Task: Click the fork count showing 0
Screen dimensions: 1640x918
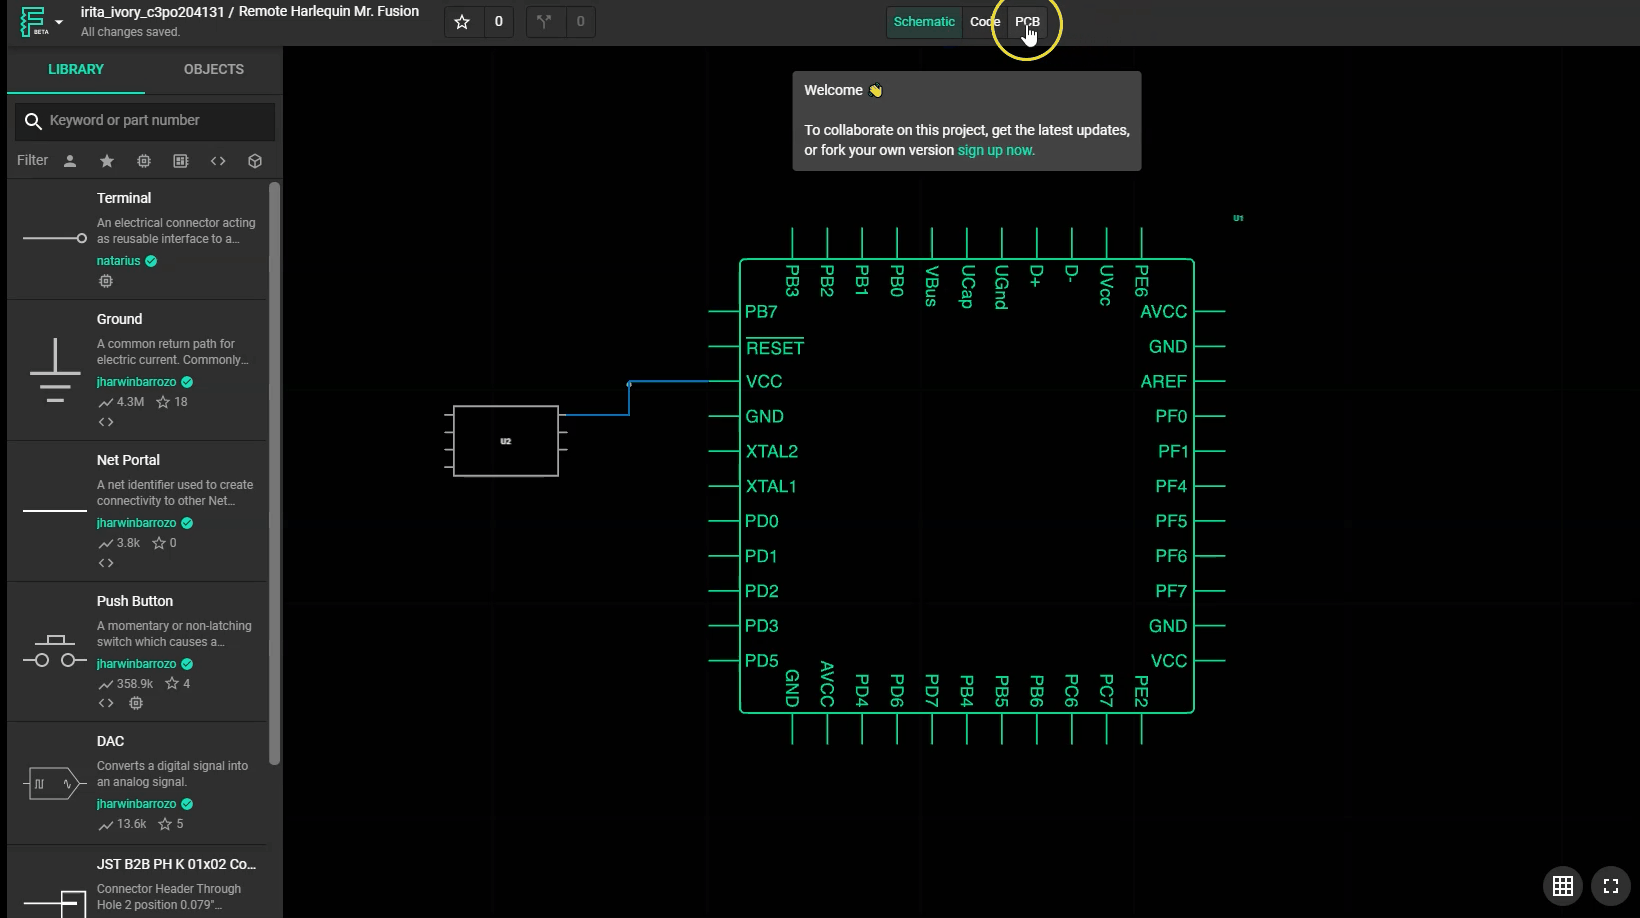Action: coord(580,22)
